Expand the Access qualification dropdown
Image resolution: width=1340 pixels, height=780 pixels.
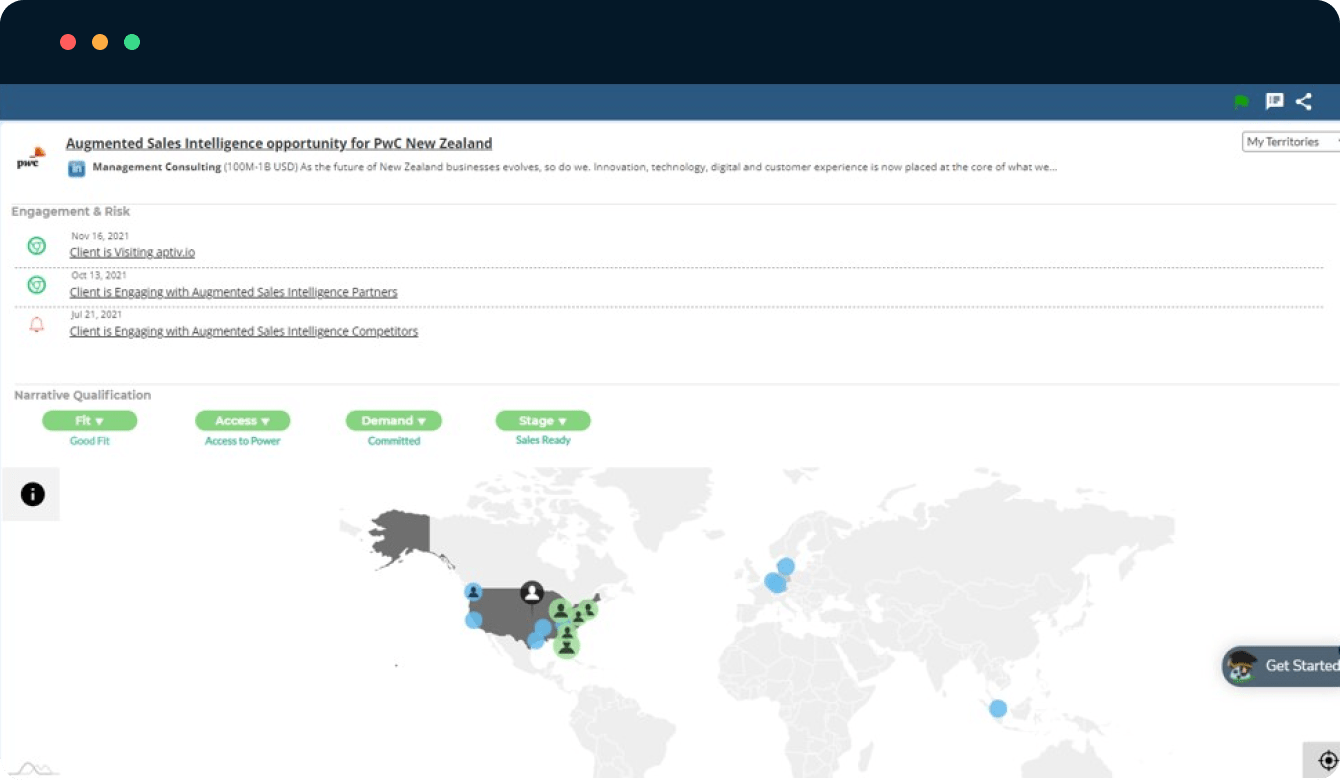click(x=242, y=421)
